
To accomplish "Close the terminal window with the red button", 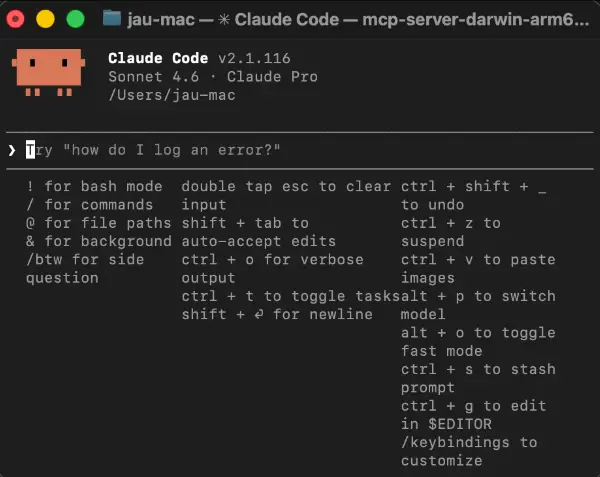I will (x=15, y=19).
